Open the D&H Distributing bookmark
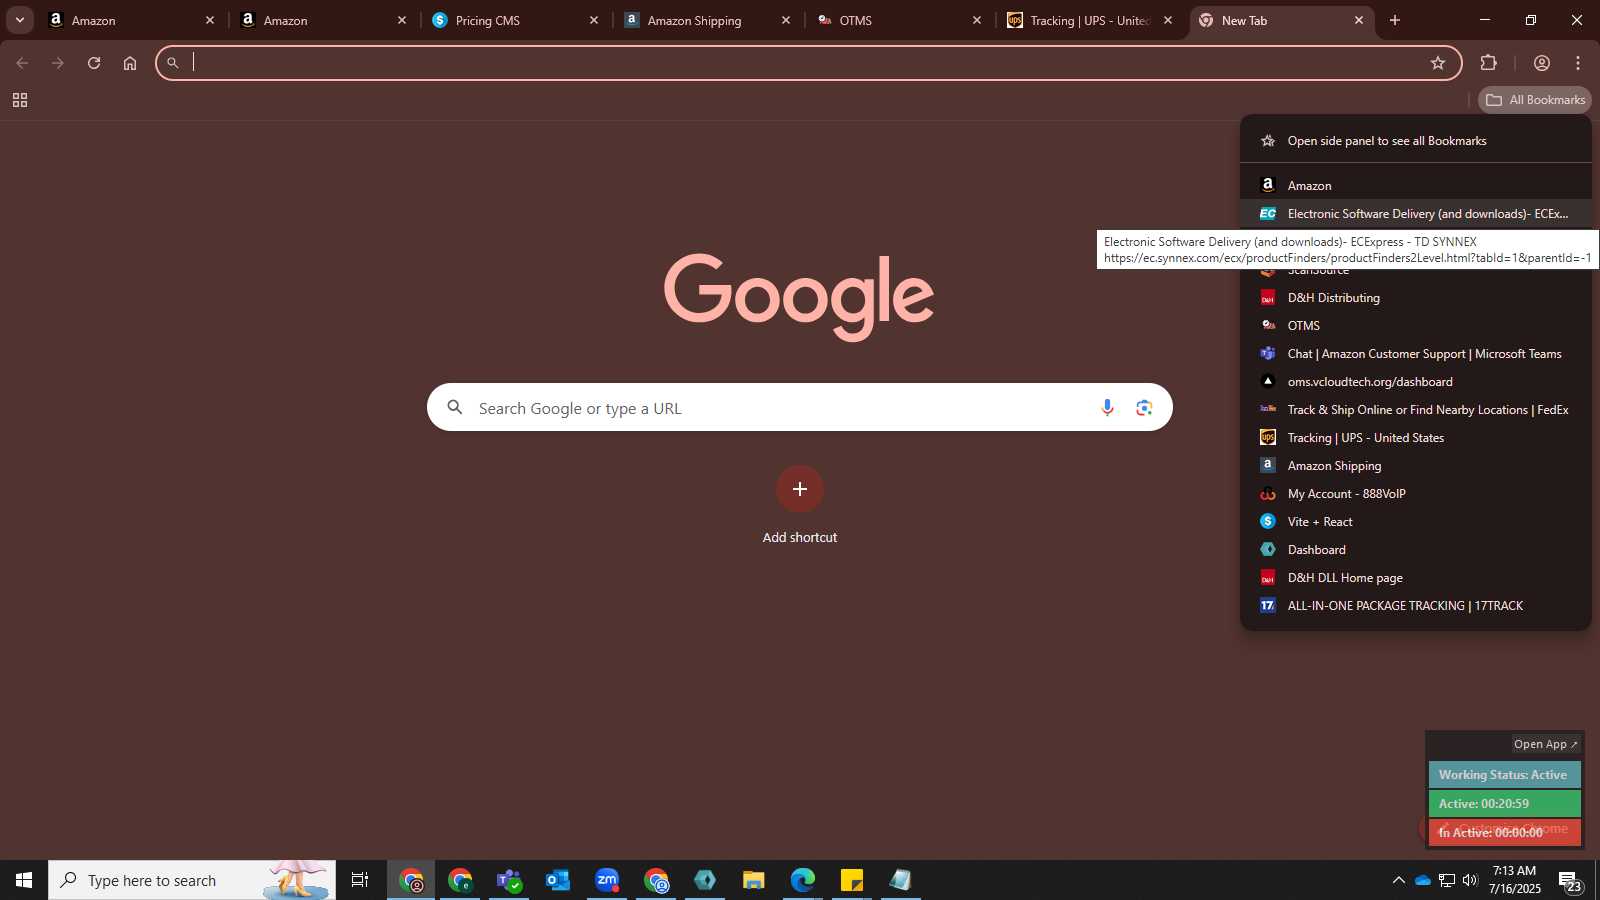The height and width of the screenshot is (900, 1600). click(1415, 298)
